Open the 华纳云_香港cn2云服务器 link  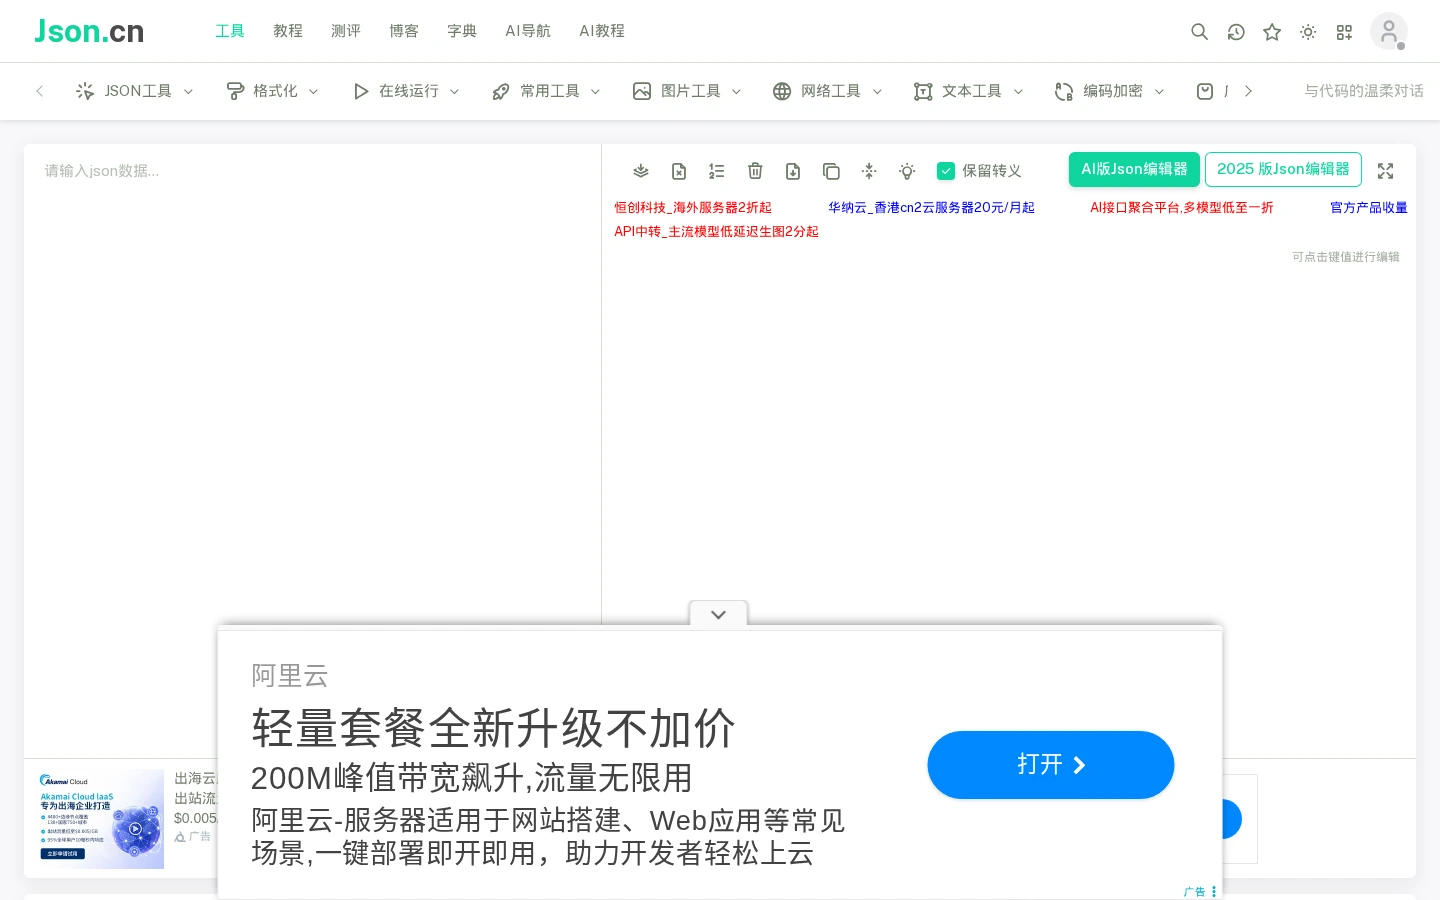pyautogui.click(x=931, y=207)
